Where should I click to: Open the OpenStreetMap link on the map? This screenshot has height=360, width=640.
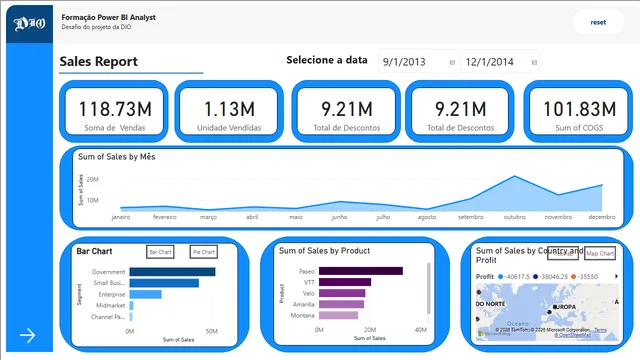coord(572,335)
